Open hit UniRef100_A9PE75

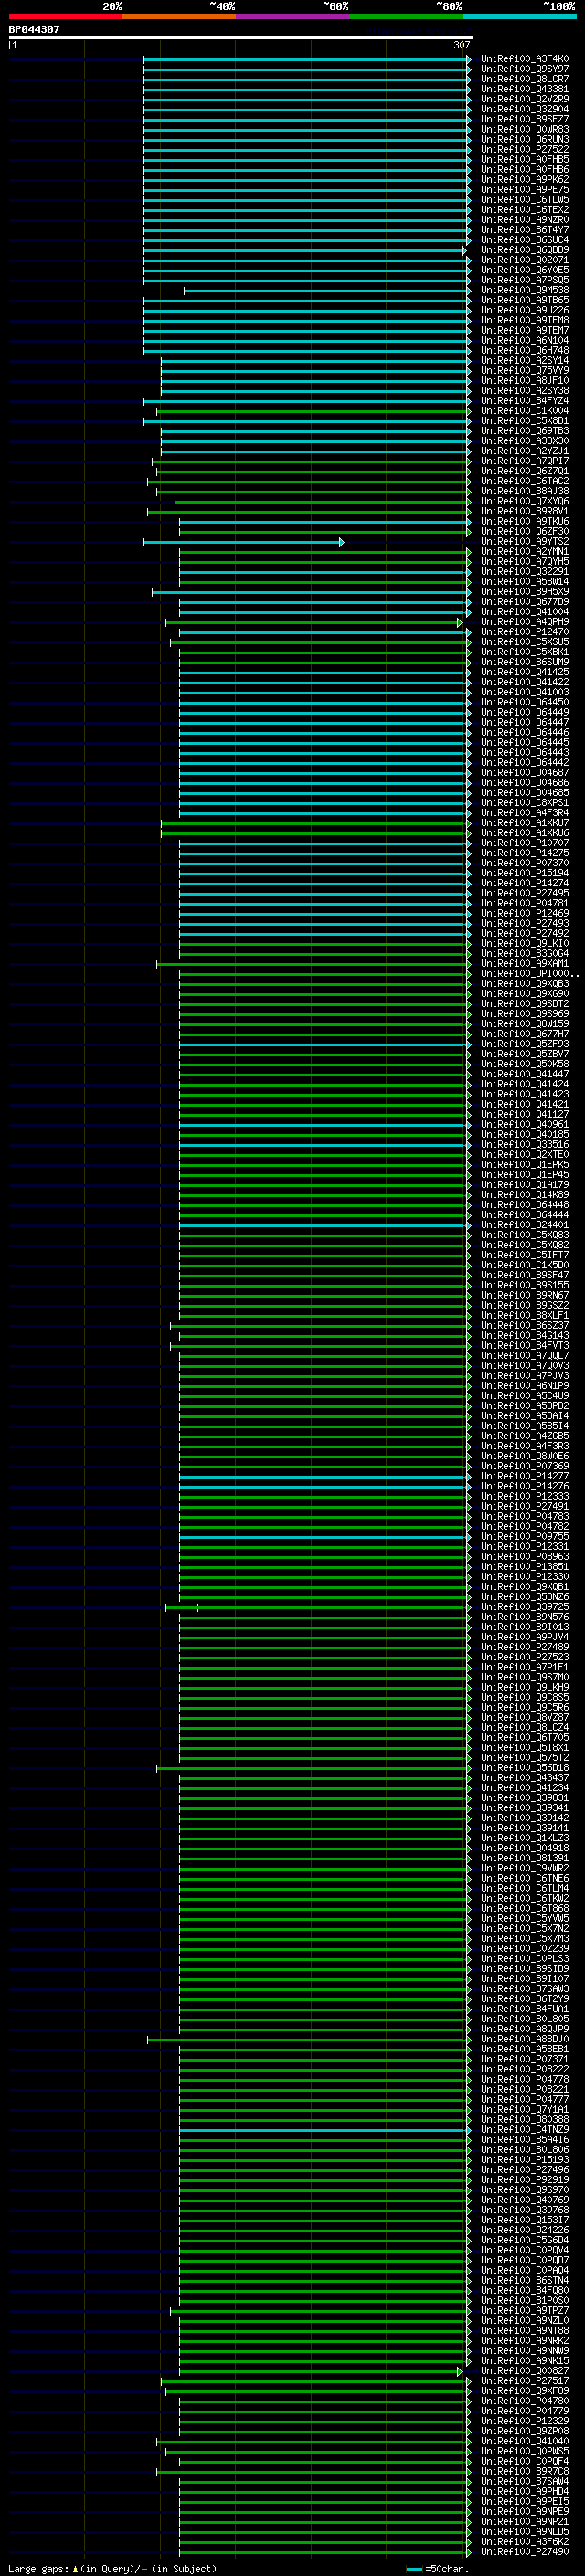point(524,190)
